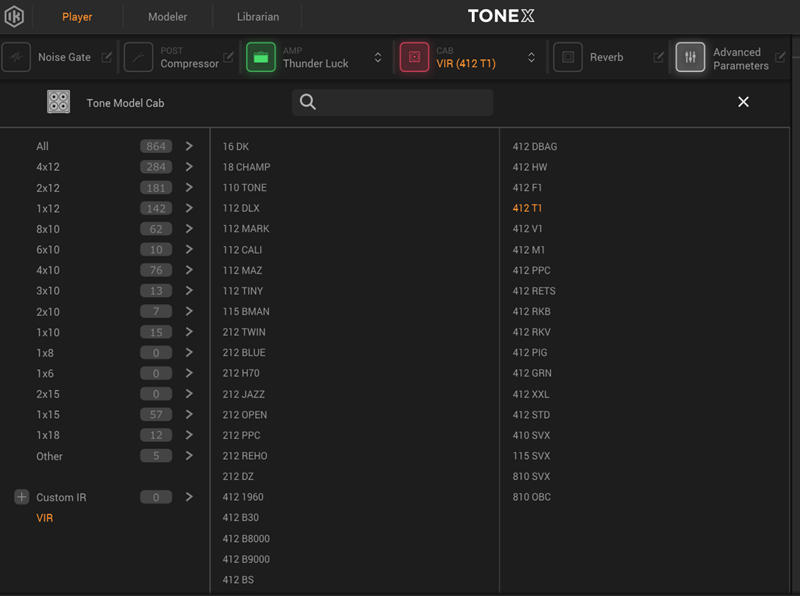Expand the 4x12 category chevron
Image resolution: width=800 pixels, height=596 pixels.
tap(189, 167)
